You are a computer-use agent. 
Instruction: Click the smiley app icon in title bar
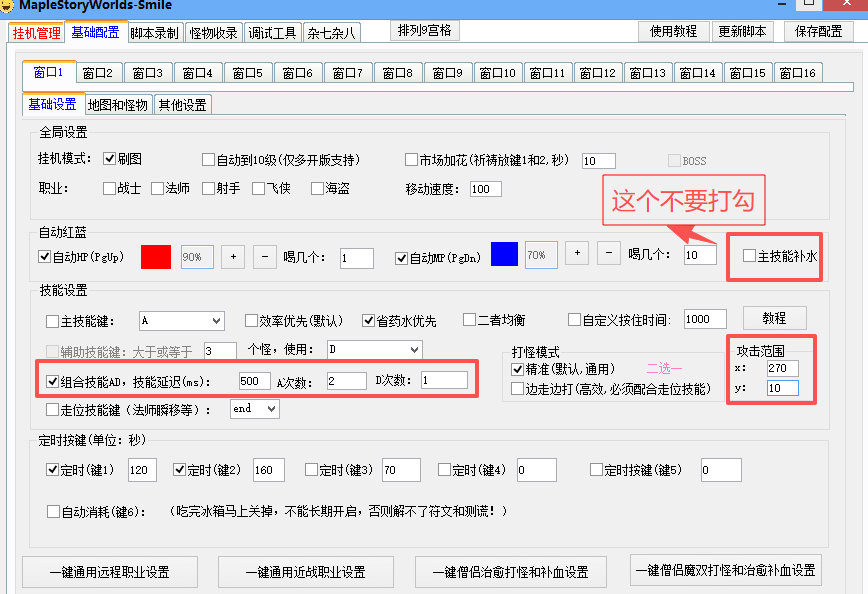[x=8, y=5]
